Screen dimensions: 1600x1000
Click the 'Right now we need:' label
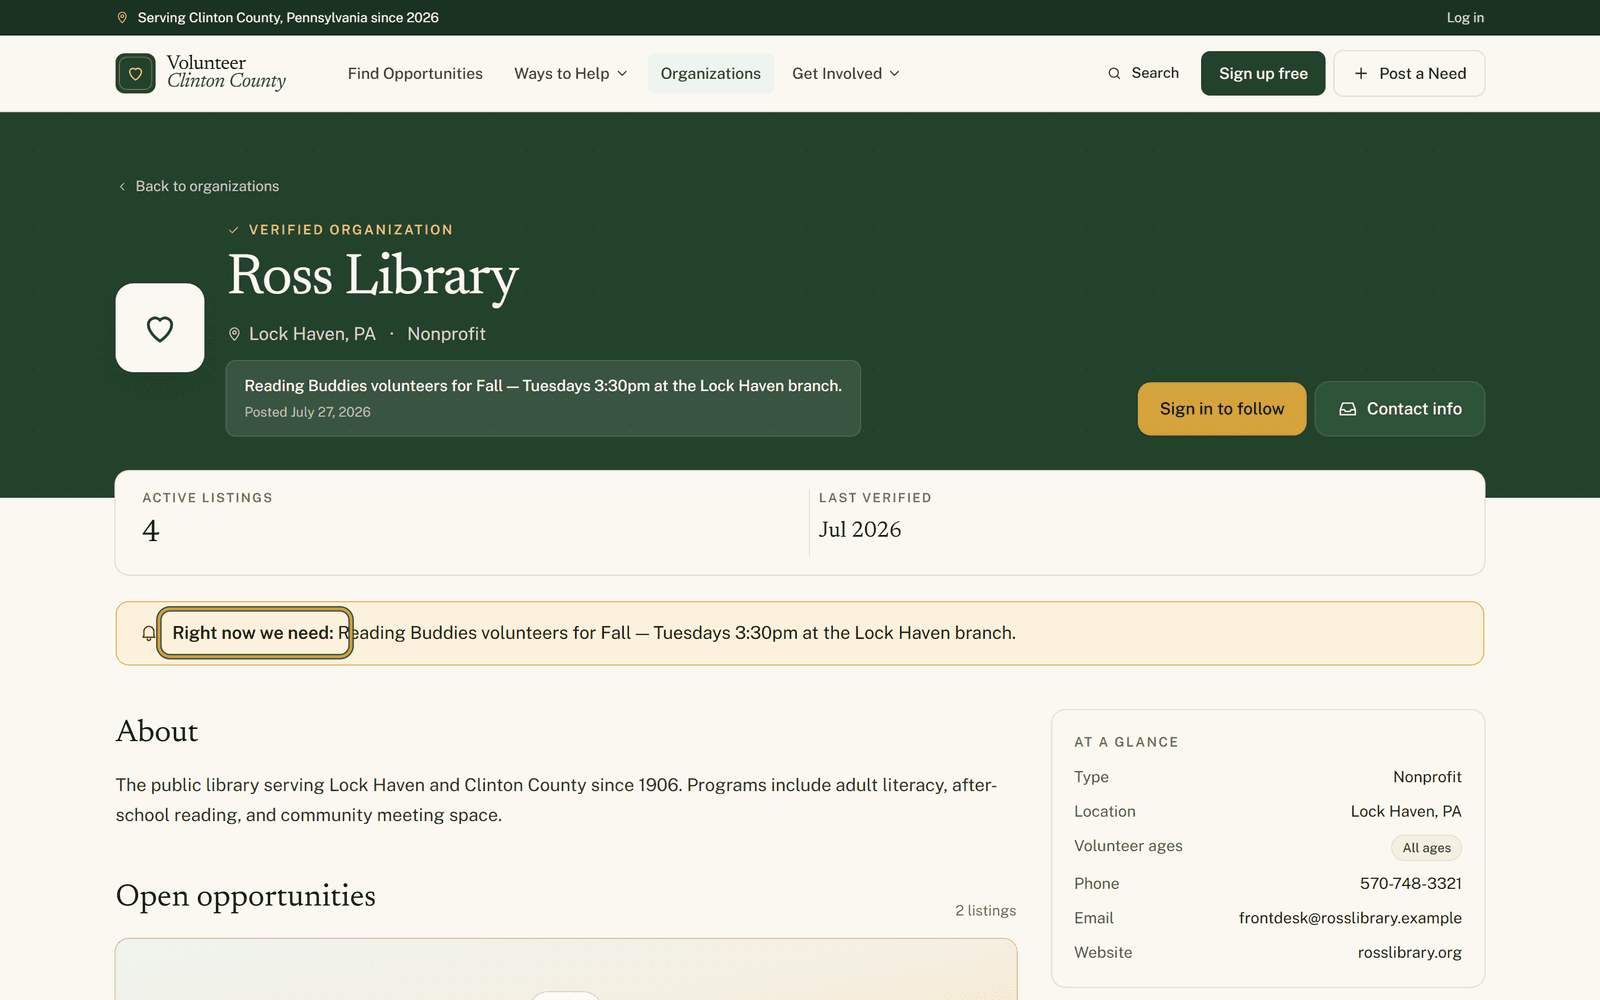tap(254, 633)
